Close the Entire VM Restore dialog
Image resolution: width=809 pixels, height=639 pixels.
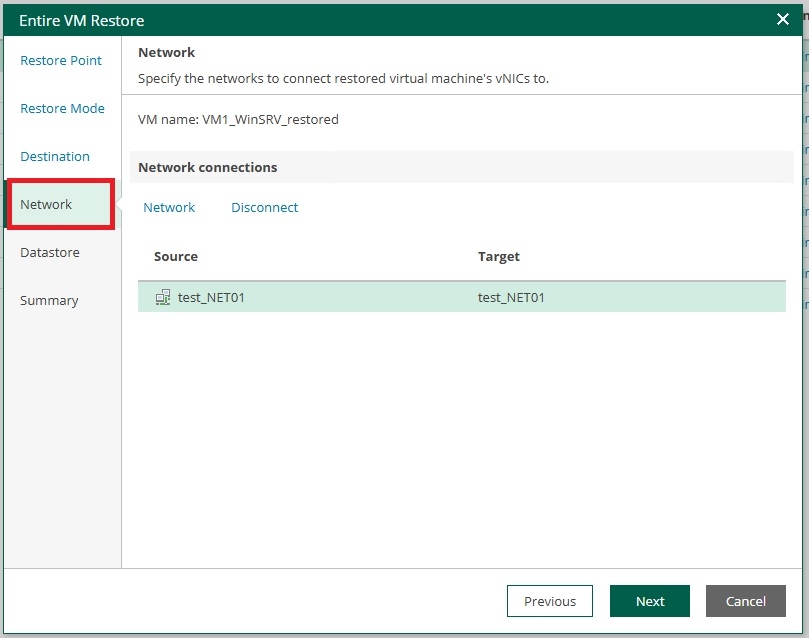click(782, 20)
